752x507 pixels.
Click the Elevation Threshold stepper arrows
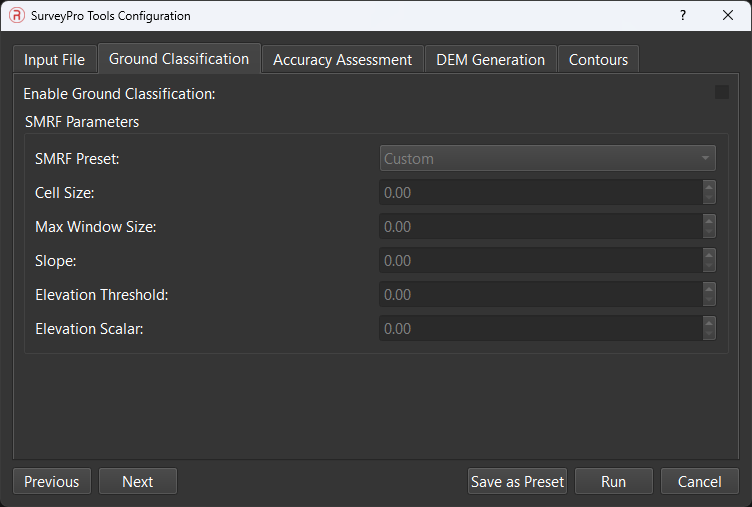[709, 295]
